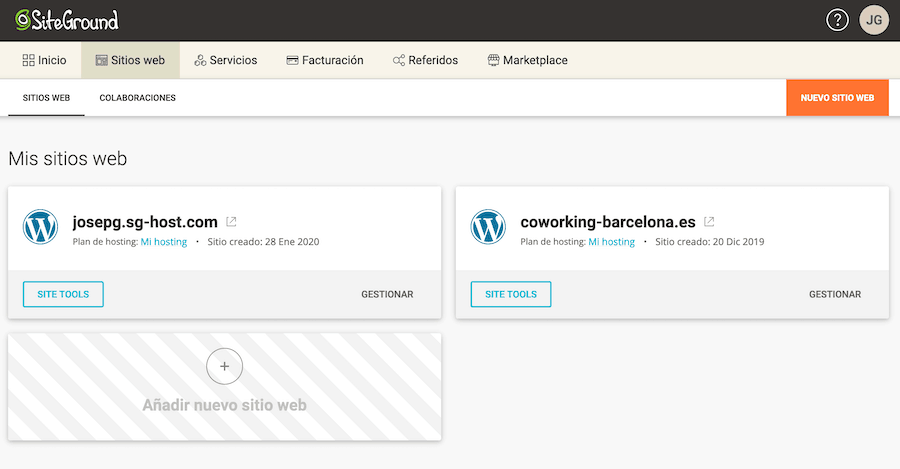
Task: Click the Mis sitios web heading
Action: (x=68, y=158)
